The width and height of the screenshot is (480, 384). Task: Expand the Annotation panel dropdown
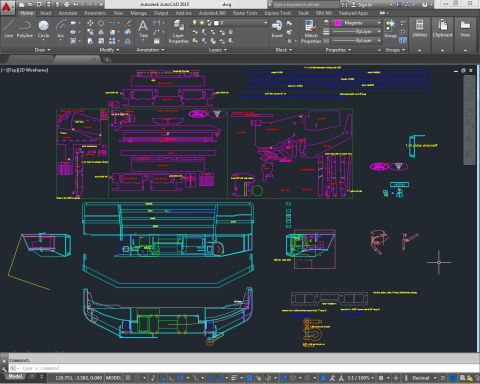tap(150, 50)
